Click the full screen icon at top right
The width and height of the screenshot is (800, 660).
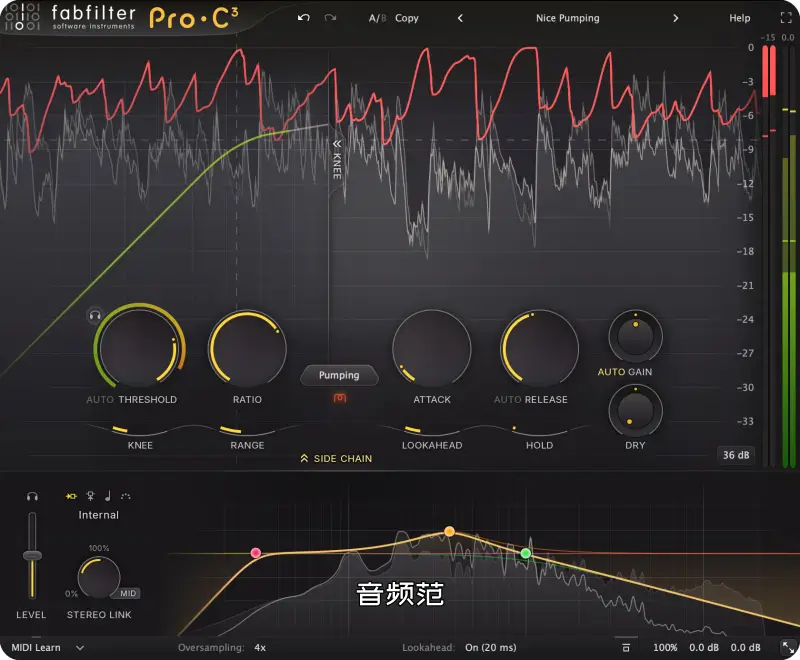click(x=785, y=18)
